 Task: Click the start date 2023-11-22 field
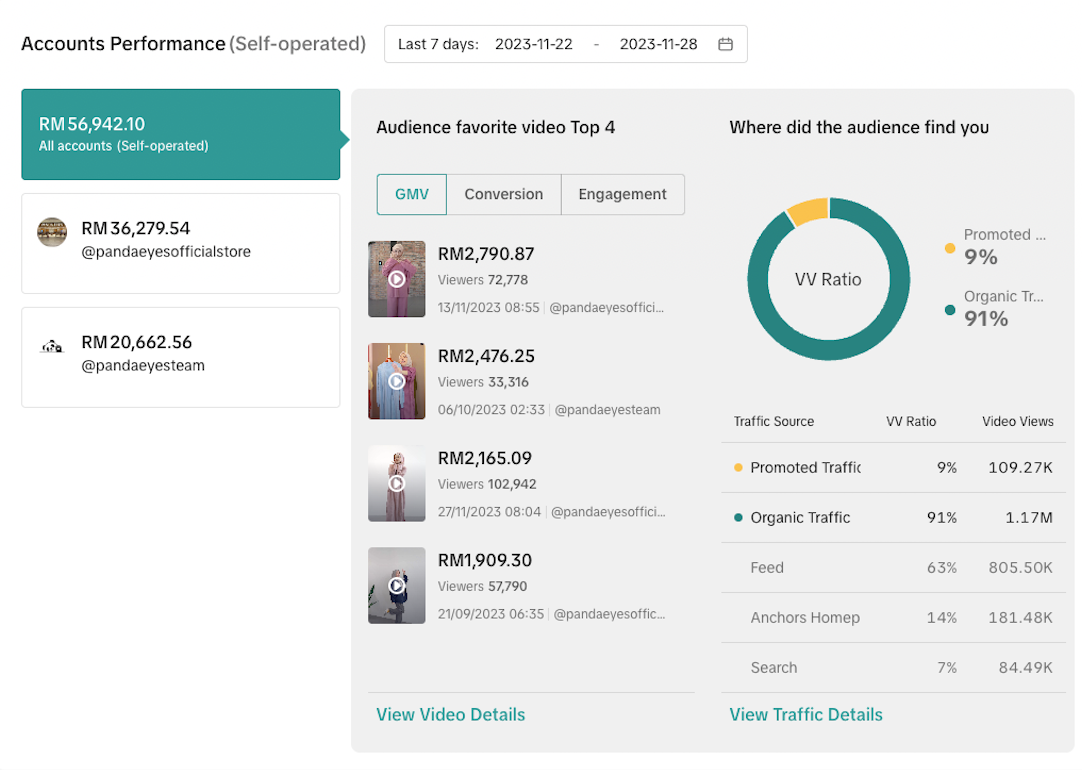pos(534,44)
